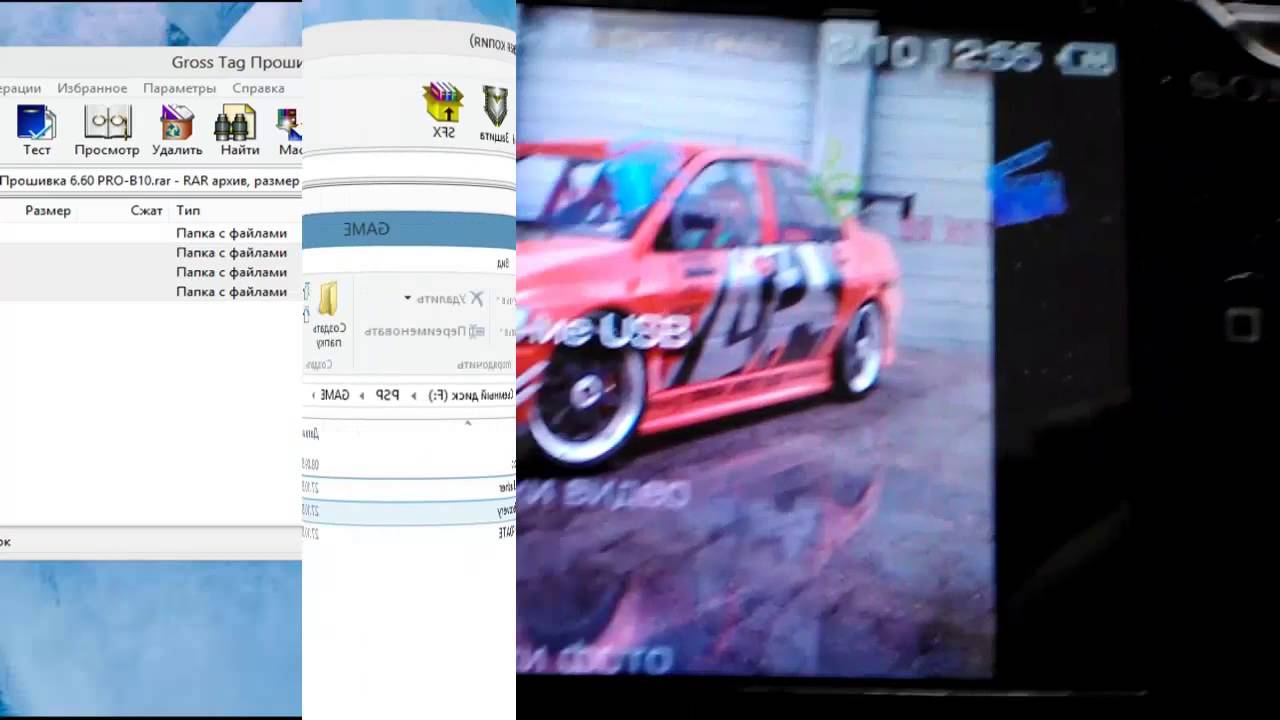The height and width of the screenshot is (720, 1280).
Task: Click the mirrored 'диск (F:)' breadcrumb segment
Action: [471, 395]
